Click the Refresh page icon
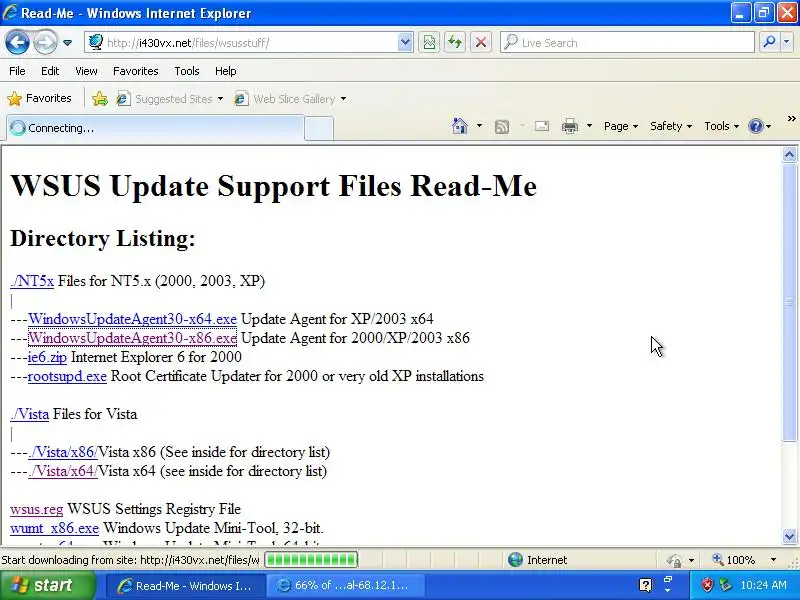Image resolution: width=800 pixels, height=600 pixels. point(455,43)
